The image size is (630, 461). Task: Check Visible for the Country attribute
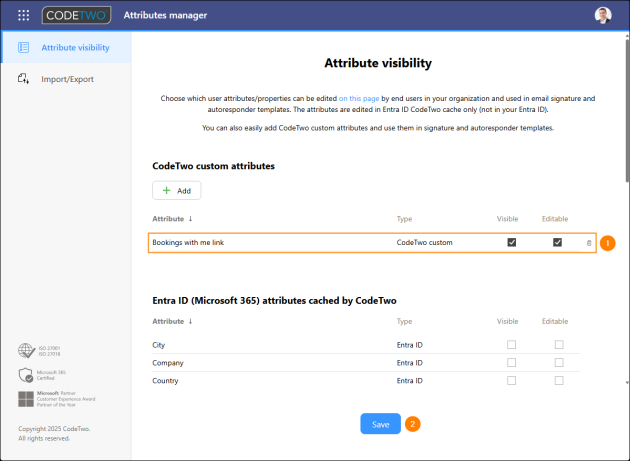511,380
